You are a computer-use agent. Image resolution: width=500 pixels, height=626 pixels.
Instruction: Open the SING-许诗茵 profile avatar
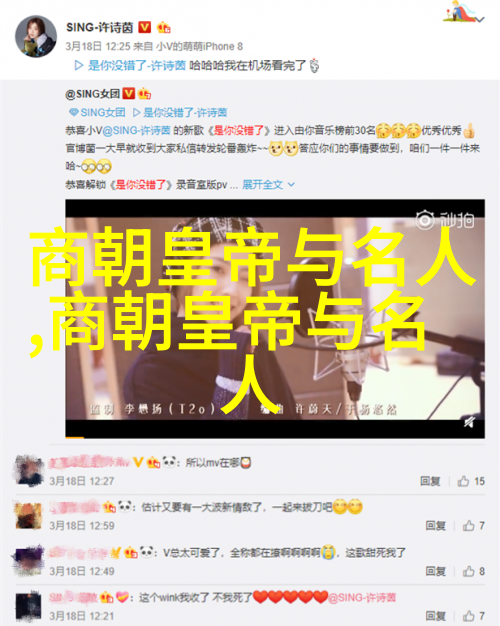(x=36, y=36)
